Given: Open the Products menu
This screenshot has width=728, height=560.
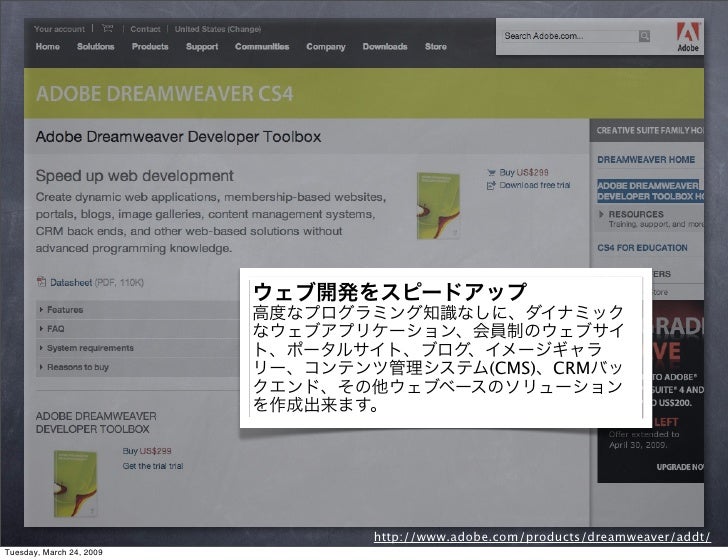Looking at the screenshot, I should 150,46.
